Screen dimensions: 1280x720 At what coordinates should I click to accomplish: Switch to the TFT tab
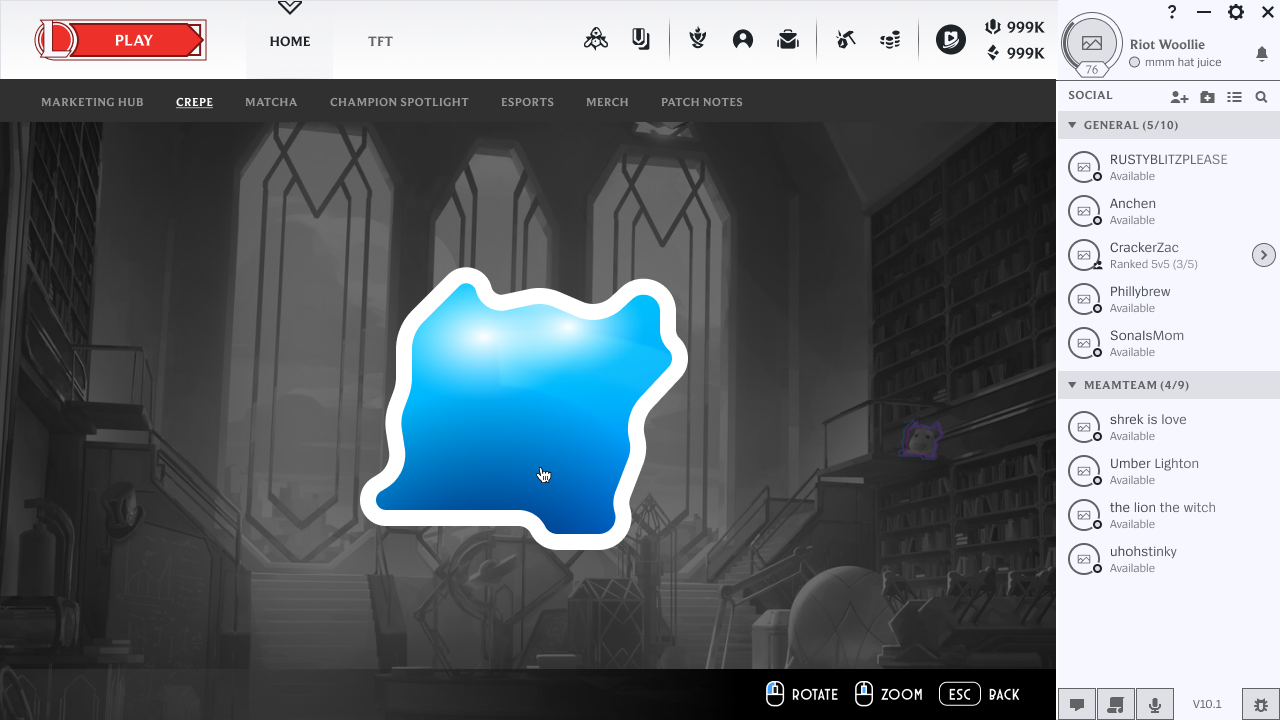pos(380,41)
